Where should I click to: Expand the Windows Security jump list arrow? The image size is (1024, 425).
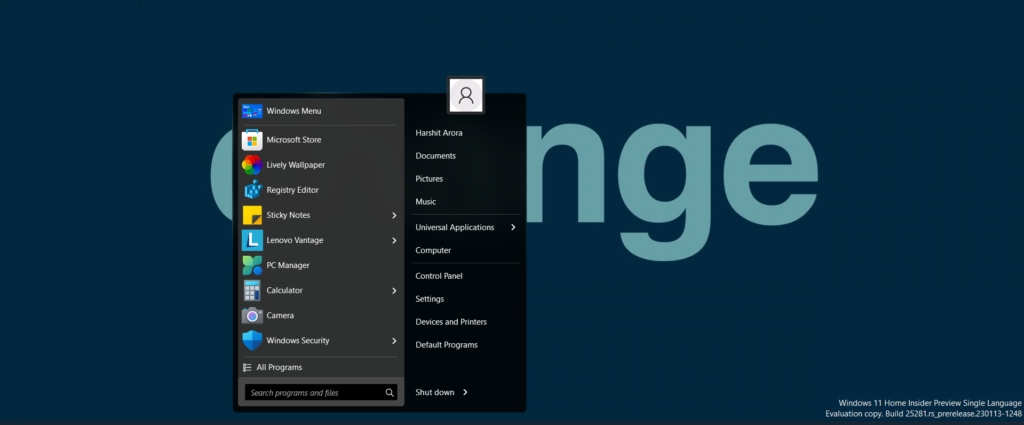click(x=394, y=340)
